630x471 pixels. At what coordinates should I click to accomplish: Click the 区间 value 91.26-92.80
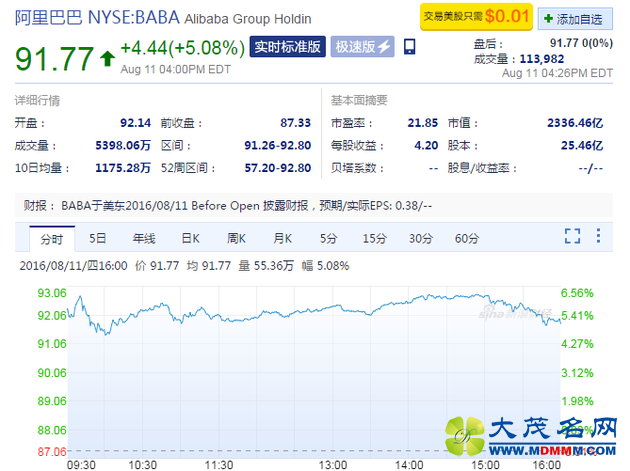(x=278, y=145)
